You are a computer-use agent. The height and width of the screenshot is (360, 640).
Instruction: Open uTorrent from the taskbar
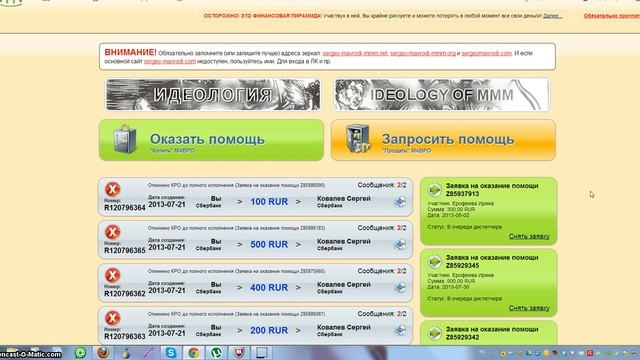216,353
